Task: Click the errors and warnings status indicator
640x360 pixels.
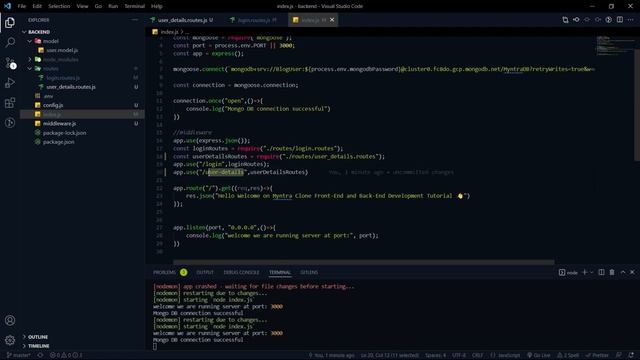Action: [66, 355]
